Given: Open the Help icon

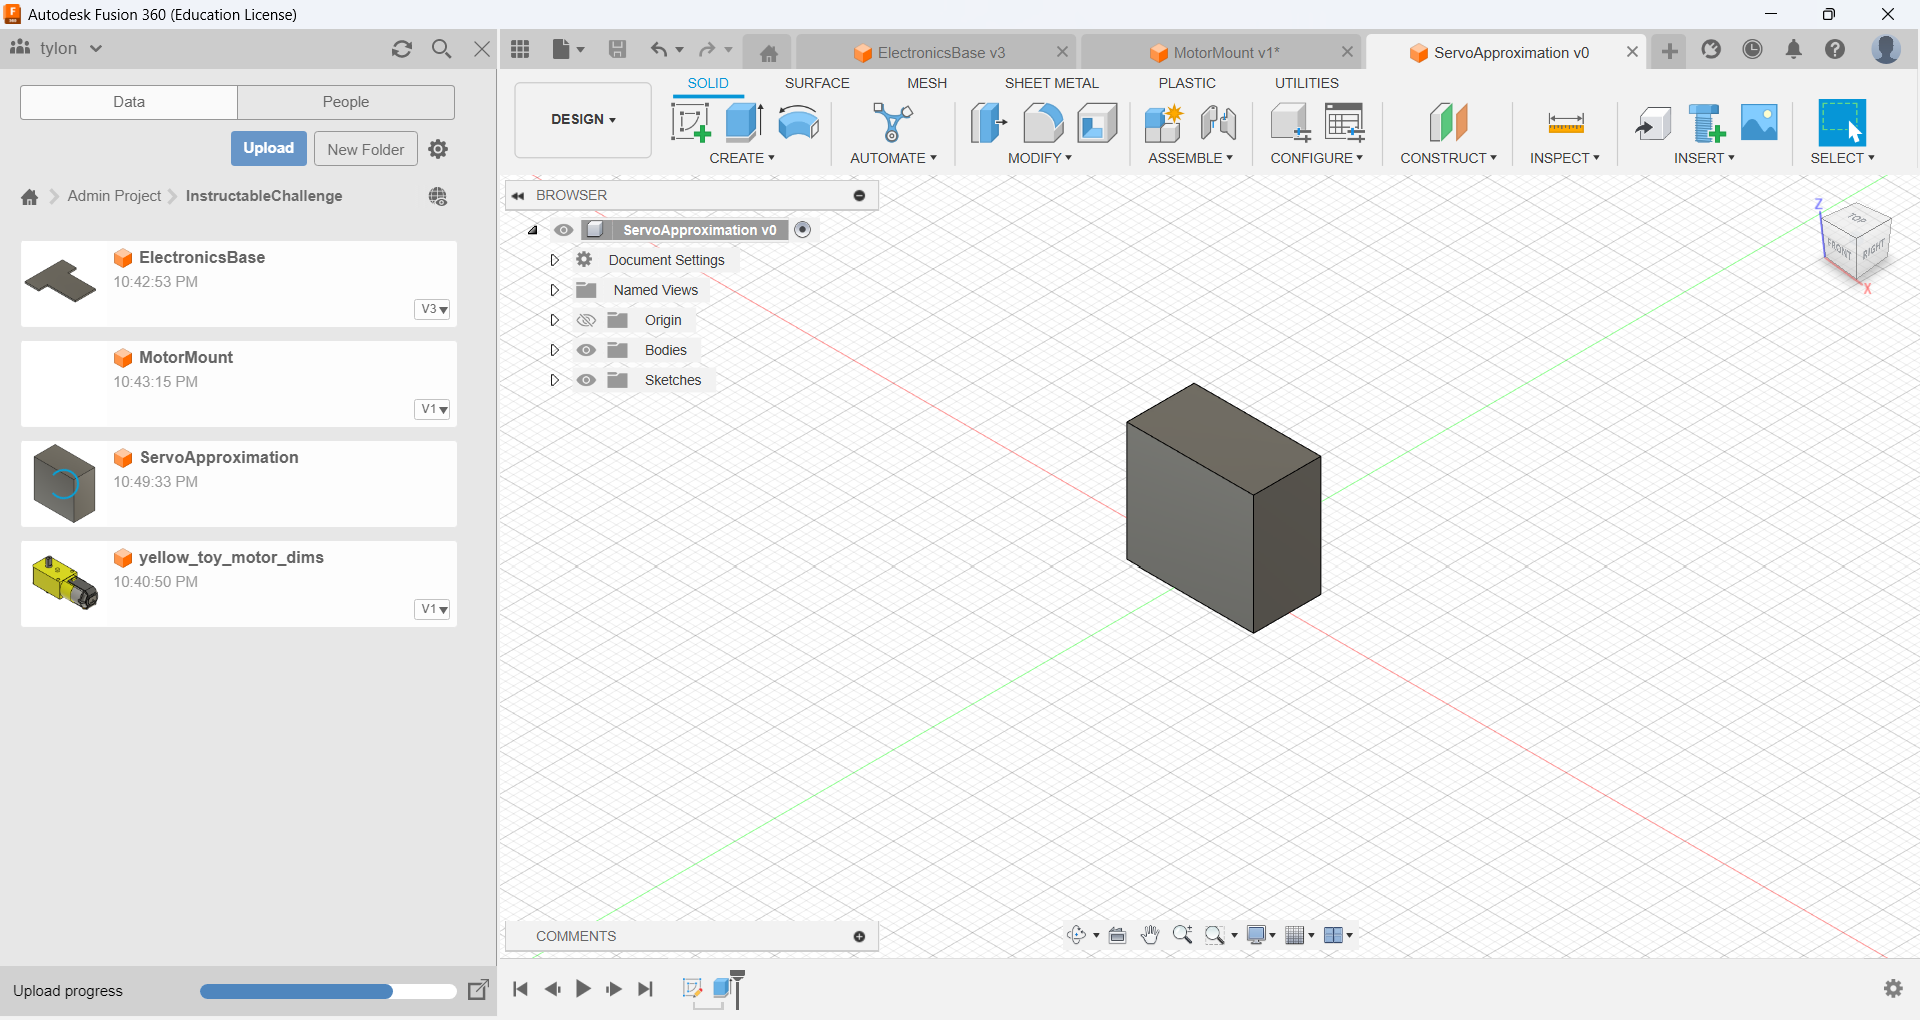Looking at the screenshot, I should 1835,49.
